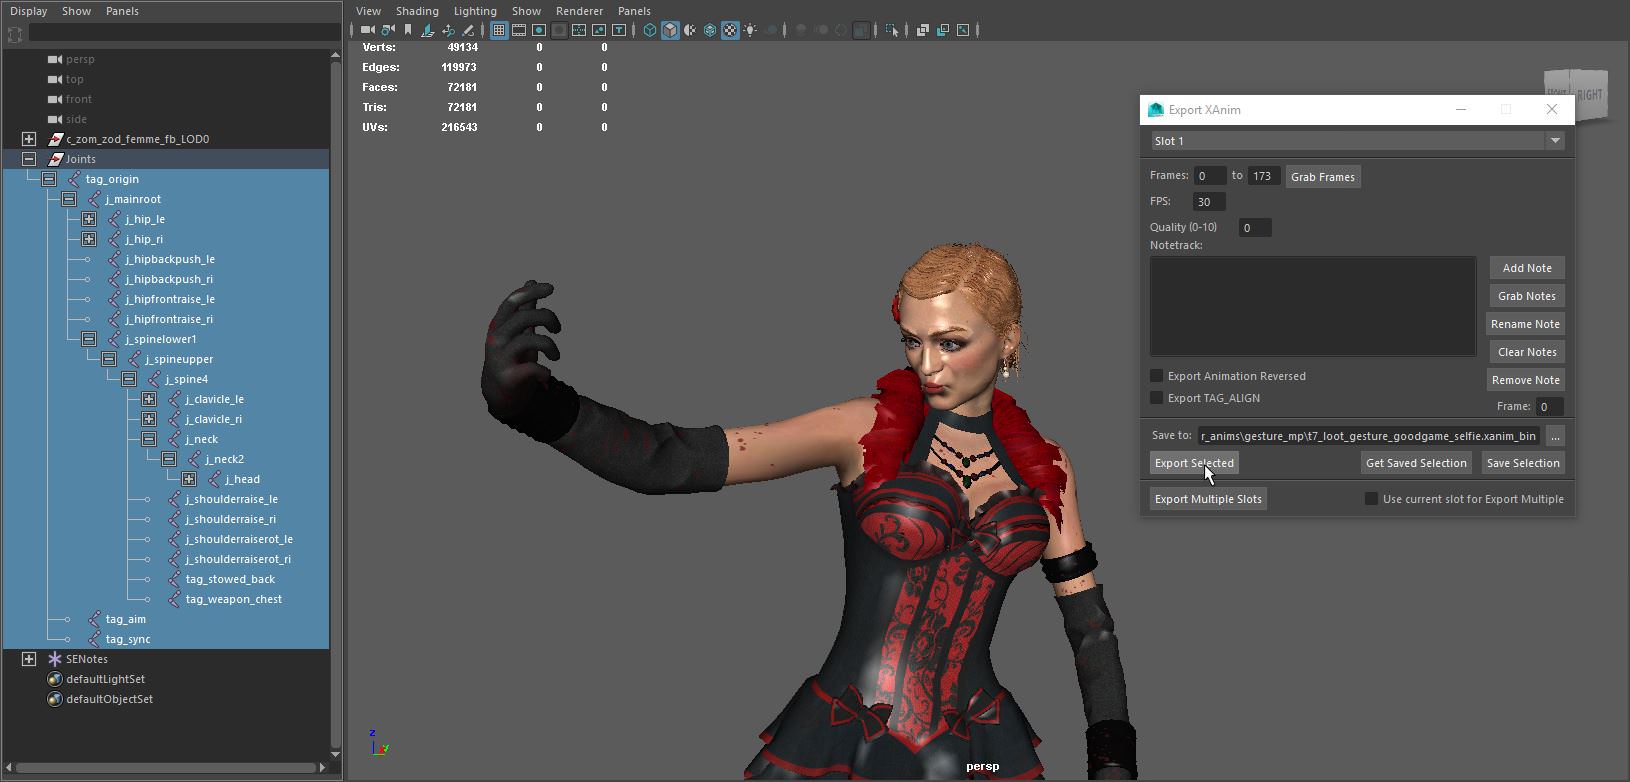
Task: Toggle the Gate Mask icon
Action: coord(559,30)
